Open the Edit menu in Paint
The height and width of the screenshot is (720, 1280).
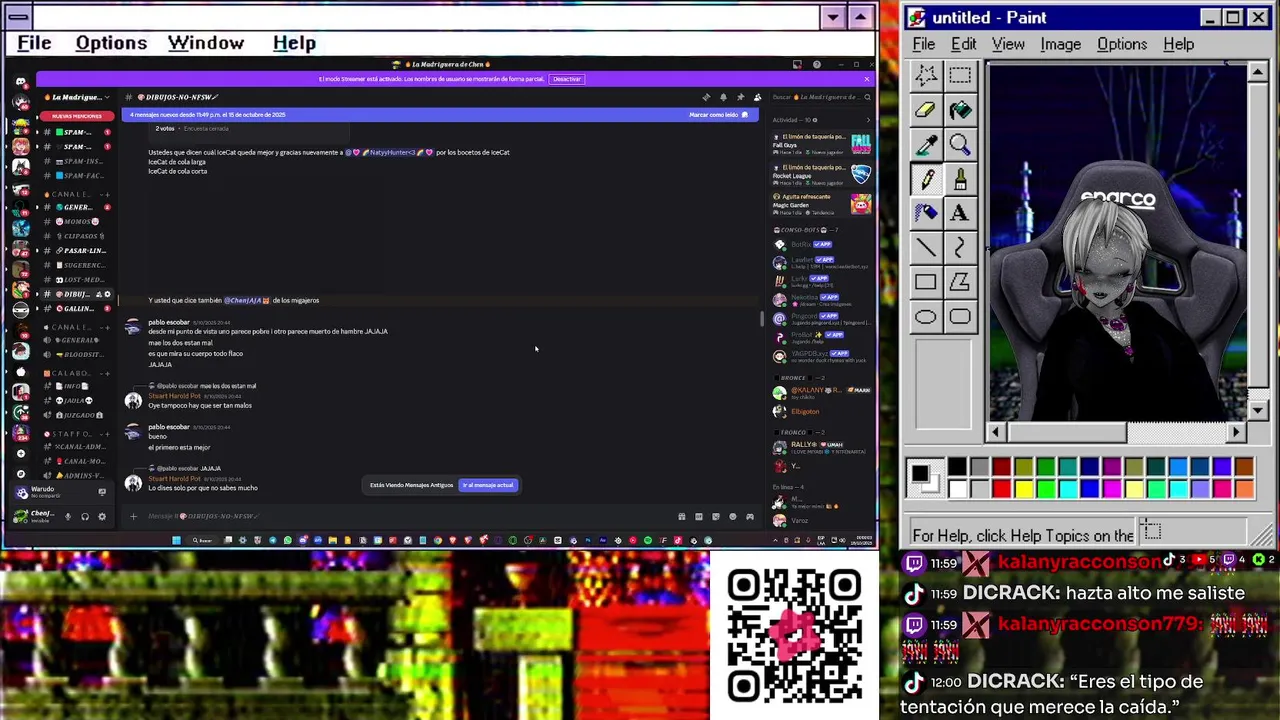[x=963, y=44]
